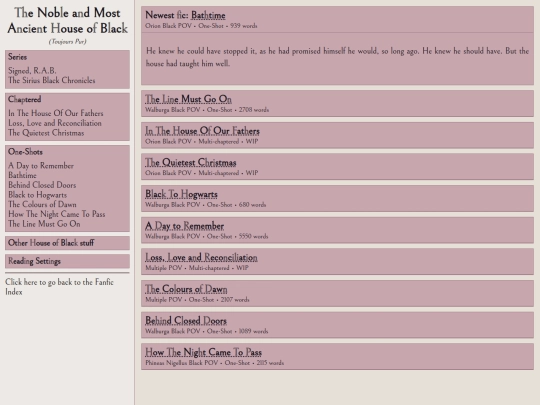This screenshot has height=405, width=540.
Task: Open The Sirius Black Chronicles series
Action: 52,80
